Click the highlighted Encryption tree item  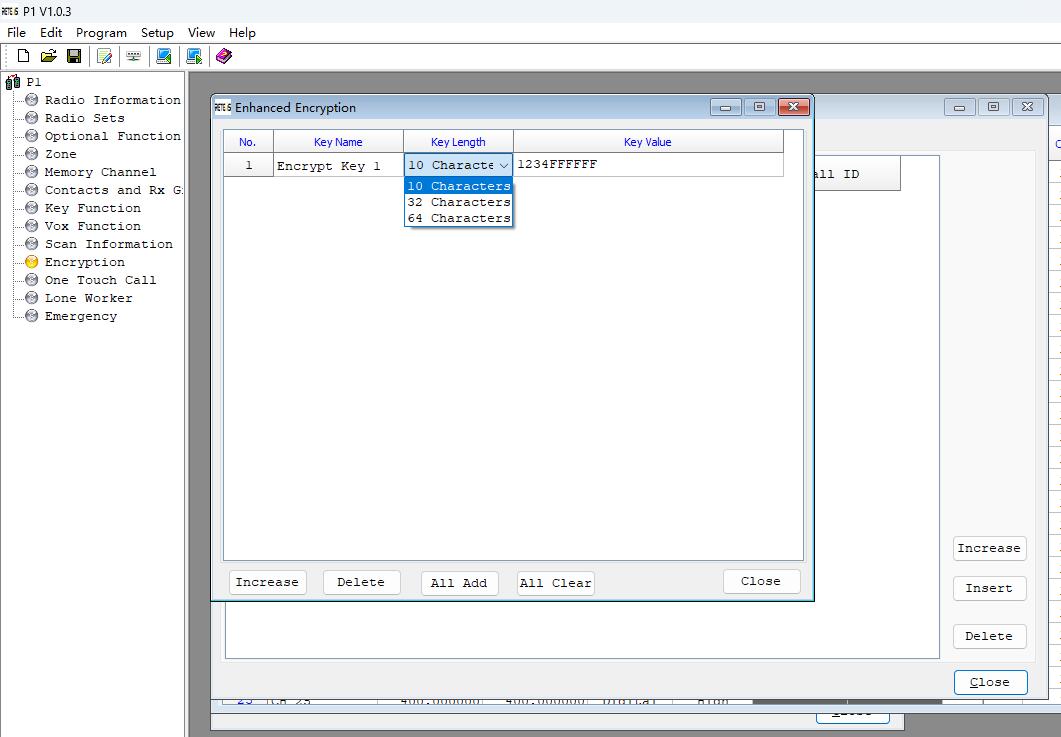[x=85, y=262]
